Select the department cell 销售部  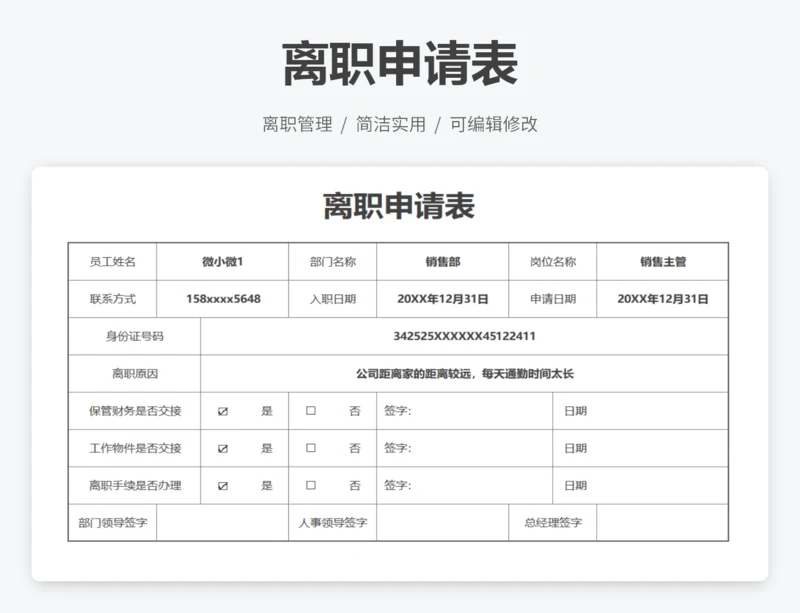[442, 262]
